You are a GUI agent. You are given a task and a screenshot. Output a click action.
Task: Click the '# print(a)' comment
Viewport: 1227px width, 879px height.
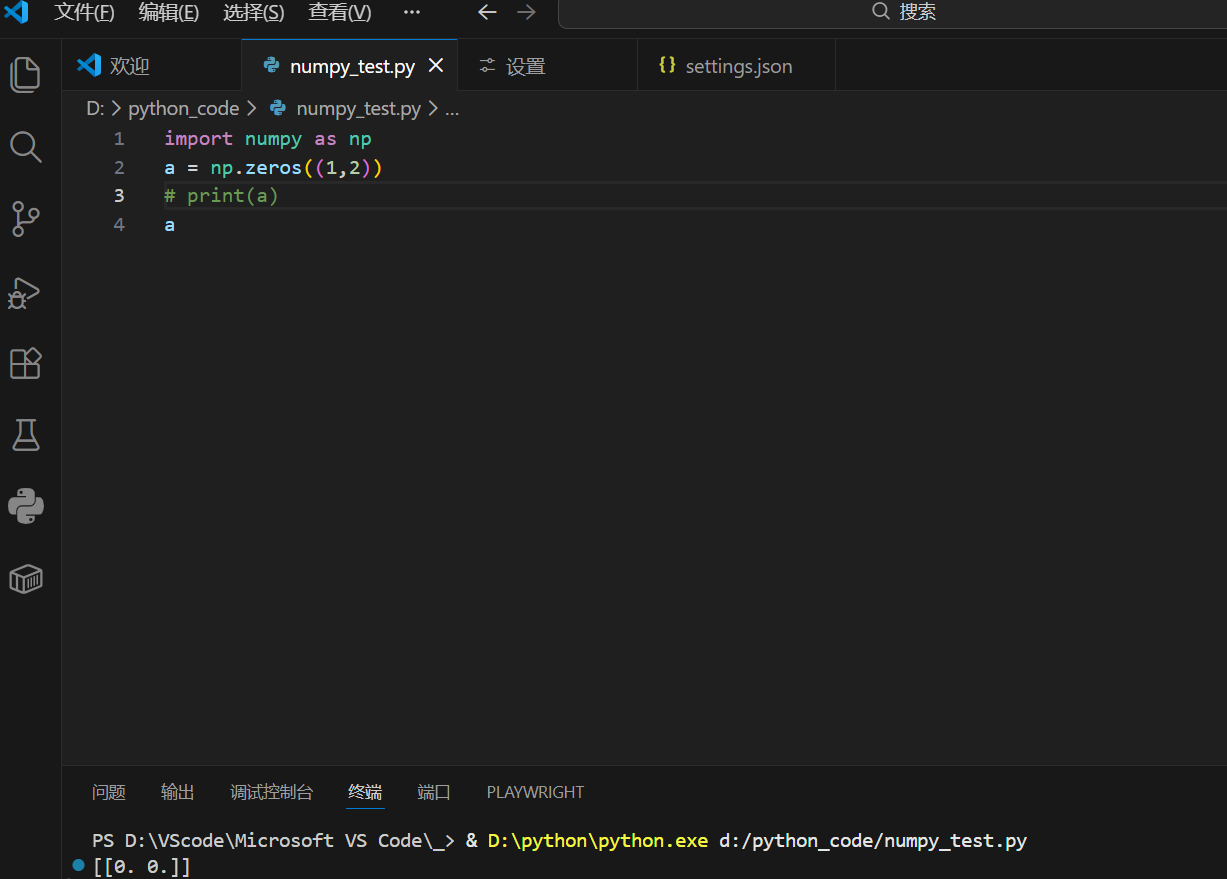click(x=221, y=195)
